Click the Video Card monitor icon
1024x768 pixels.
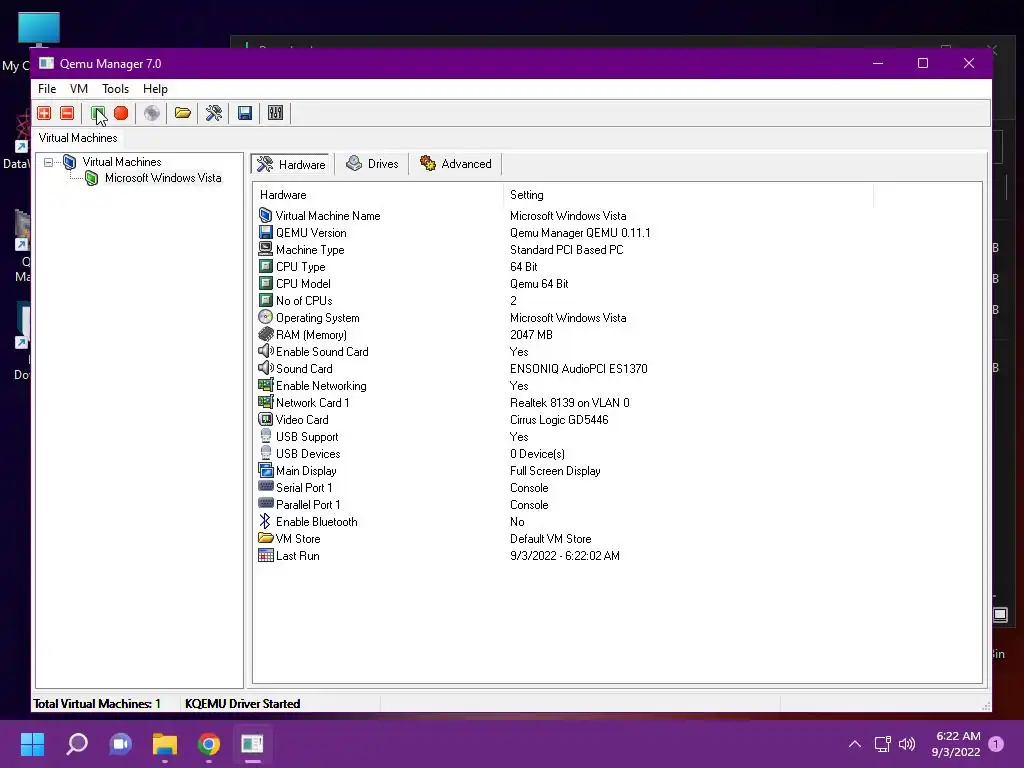tap(265, 419)
